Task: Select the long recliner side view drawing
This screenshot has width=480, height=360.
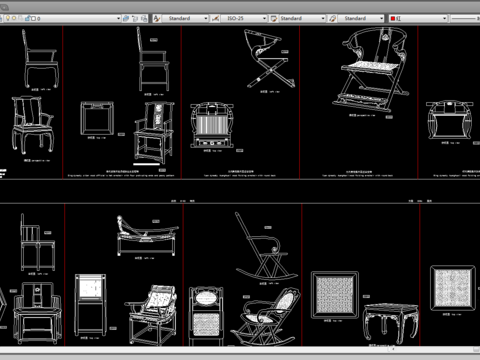Action: point(148,236)
